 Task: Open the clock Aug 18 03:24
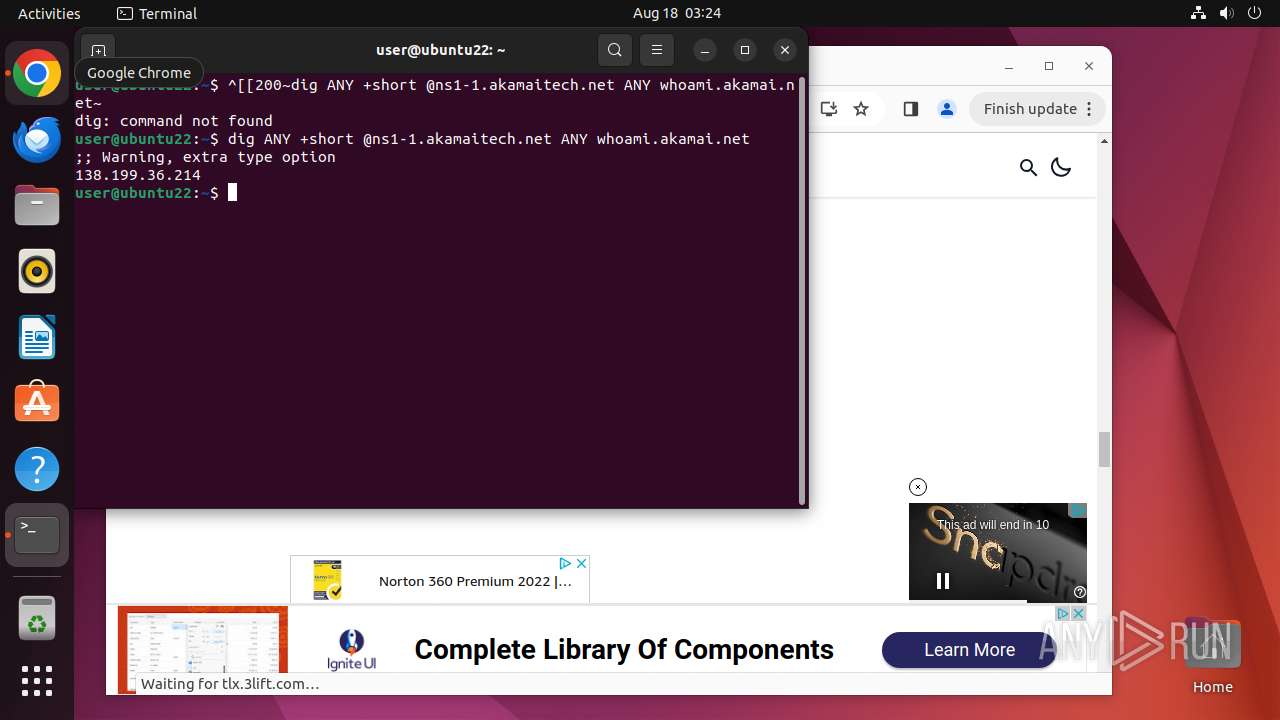pos(677,13)
